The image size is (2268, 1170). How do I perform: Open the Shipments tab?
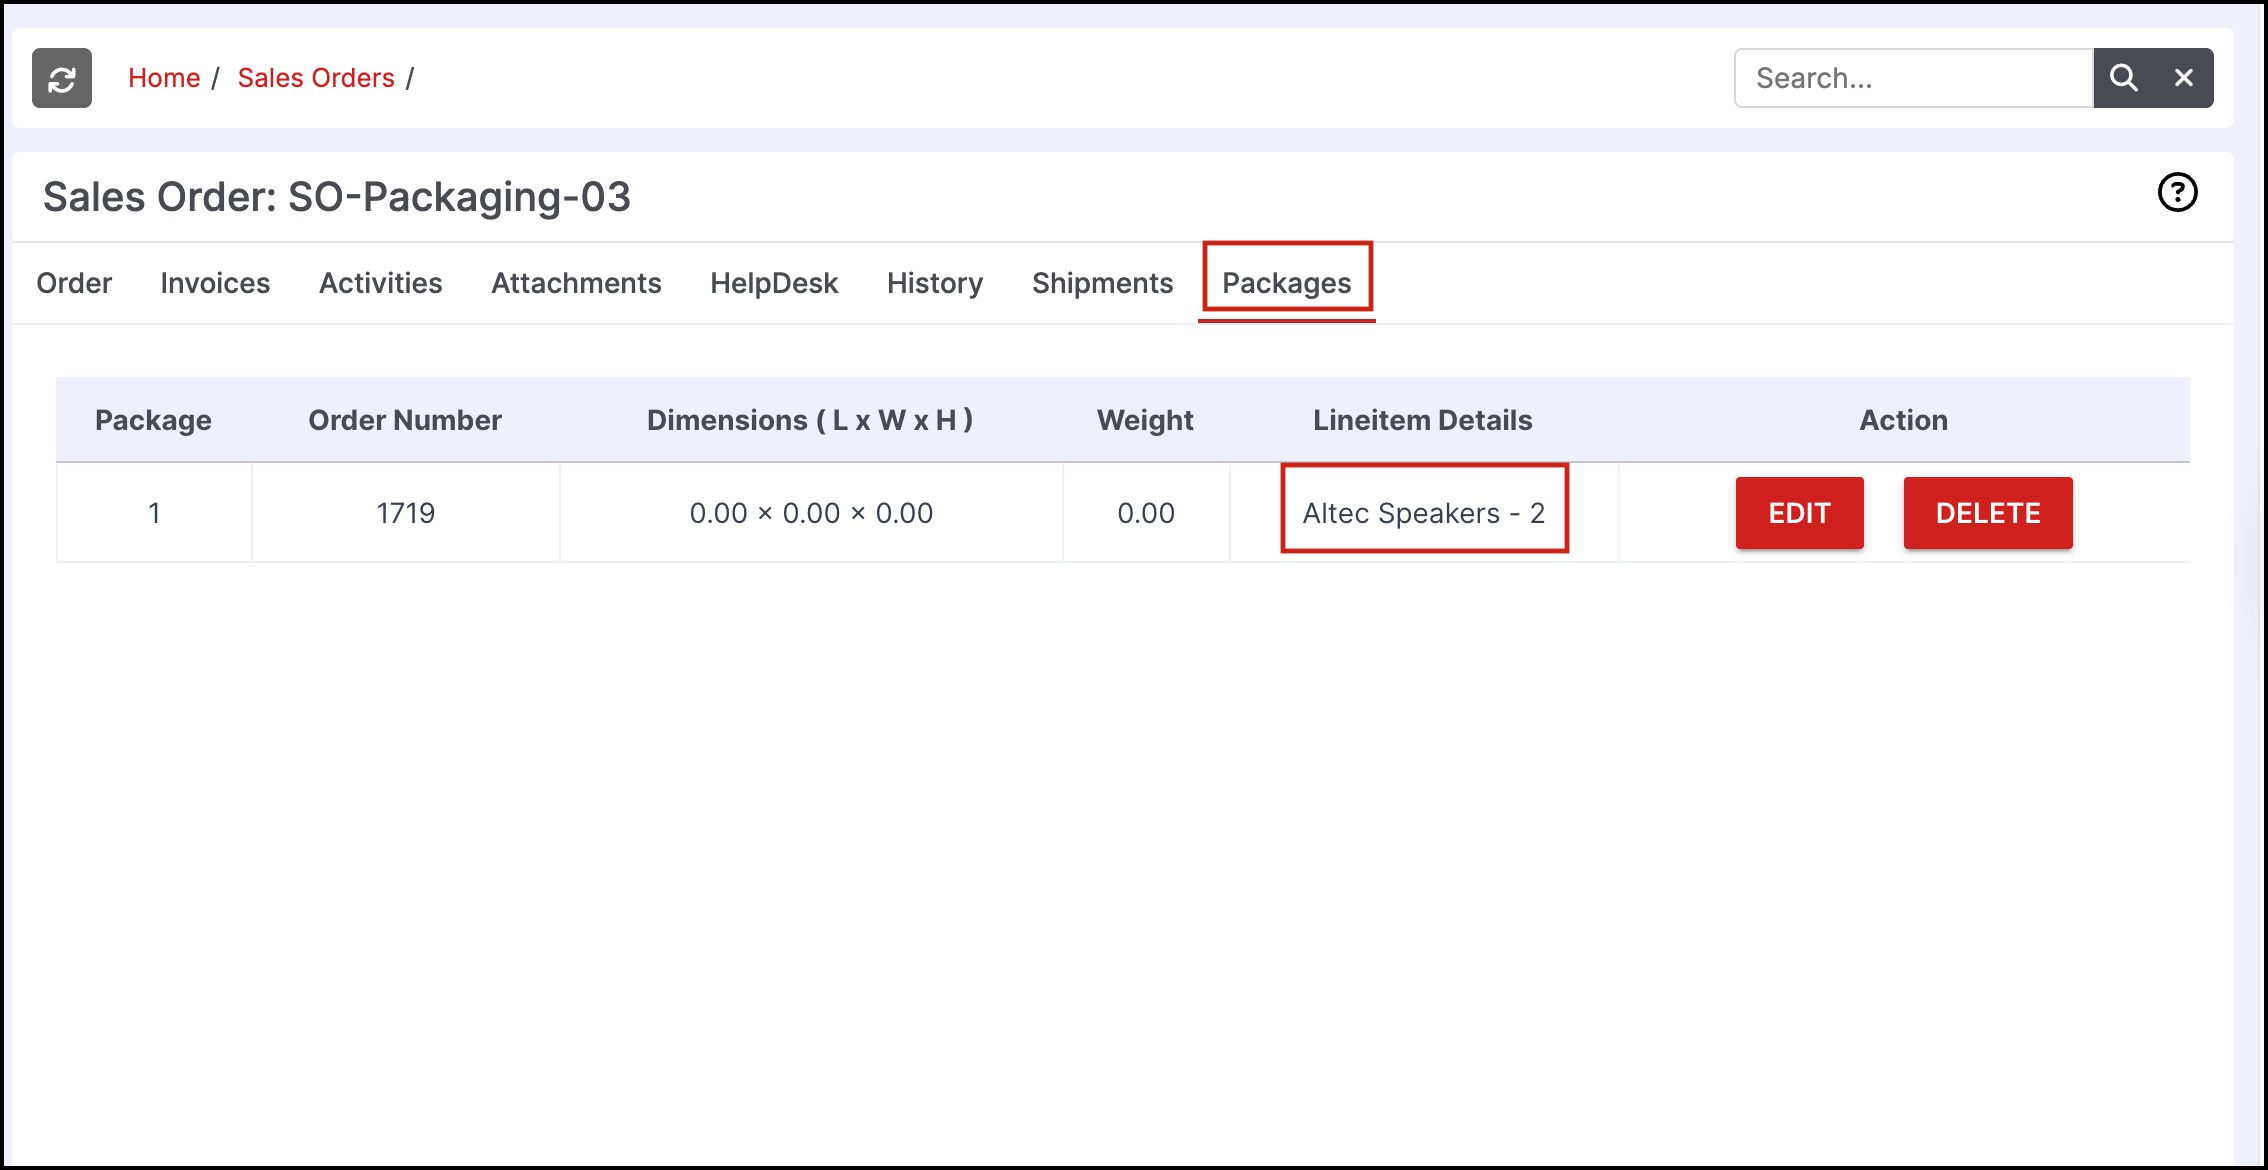1102,283
